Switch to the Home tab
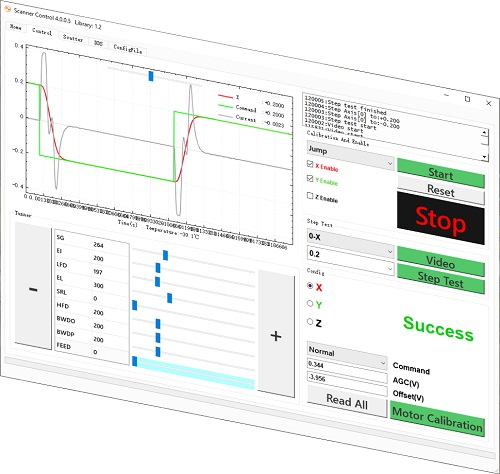The height and width of the screenshot is (474, 500). click(x=15, y=27)
